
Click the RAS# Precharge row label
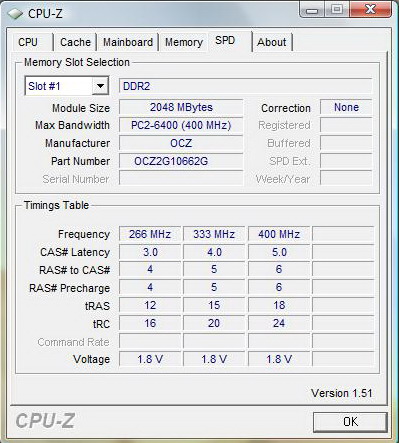tap(69, 288)
